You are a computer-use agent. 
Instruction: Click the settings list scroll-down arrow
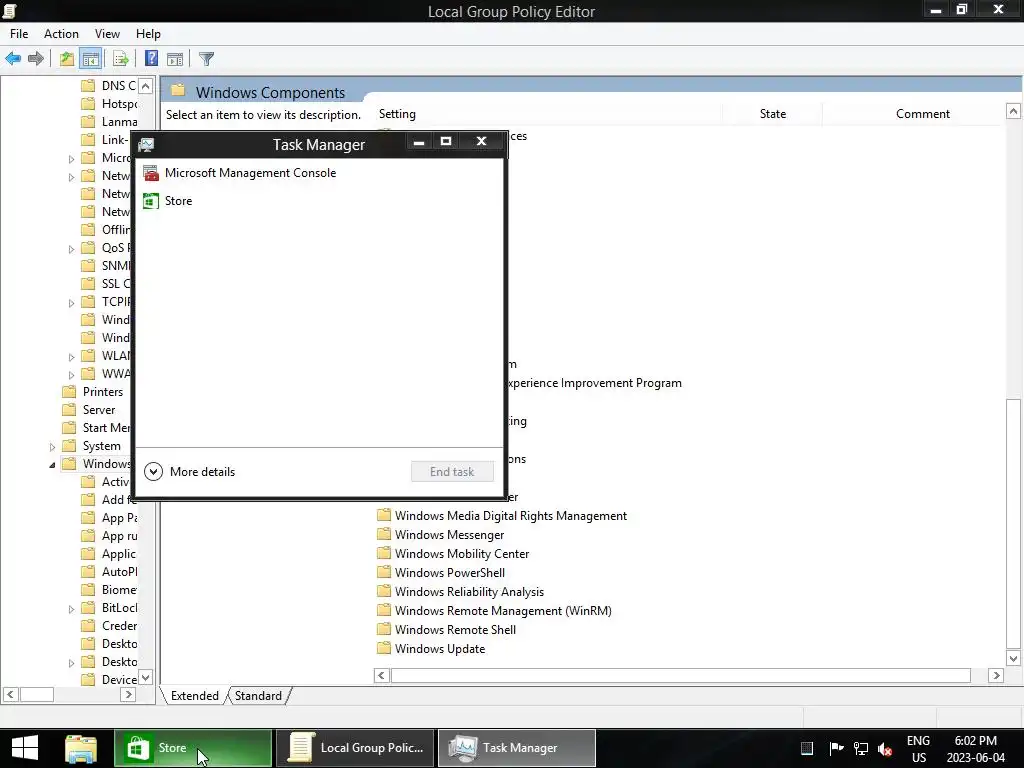pos(1013,658)
